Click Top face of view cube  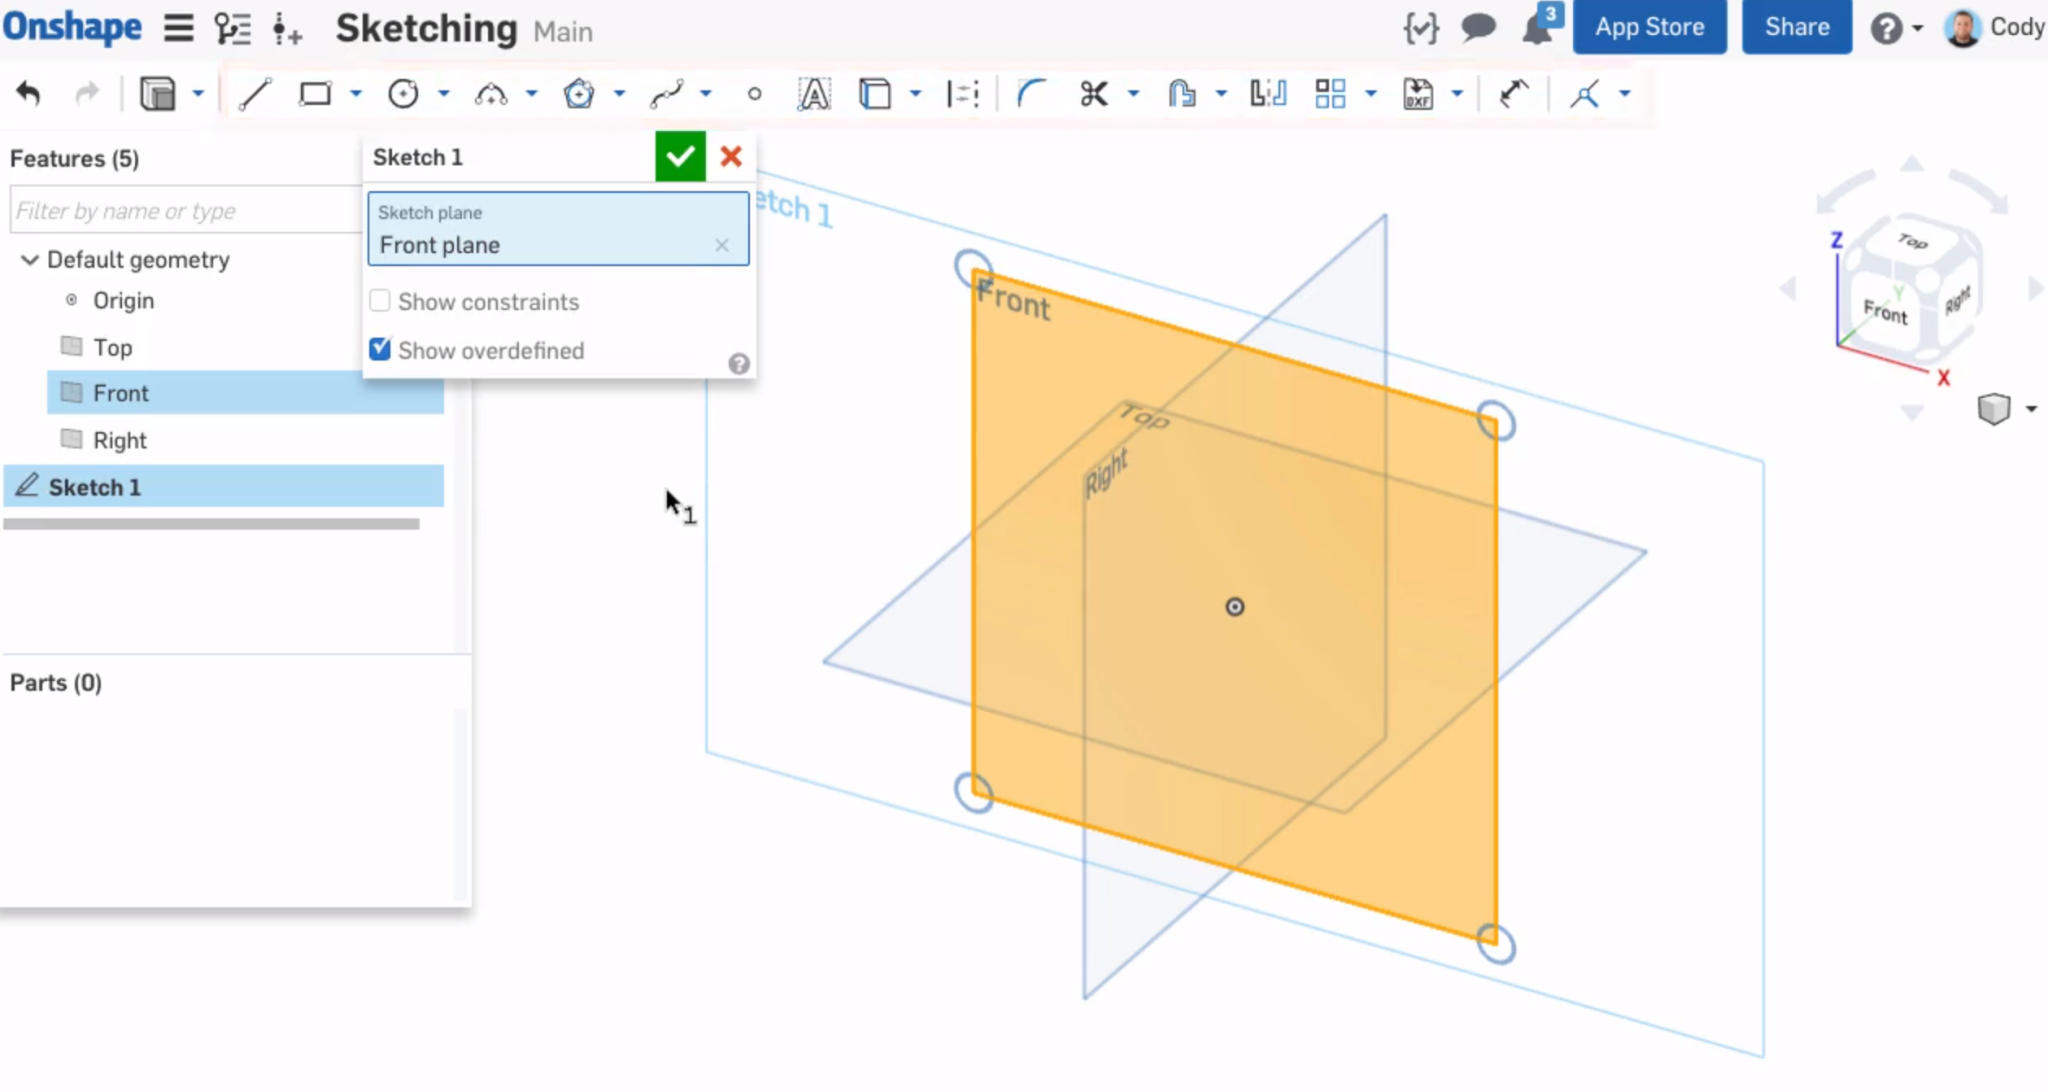coord(1913,242)
